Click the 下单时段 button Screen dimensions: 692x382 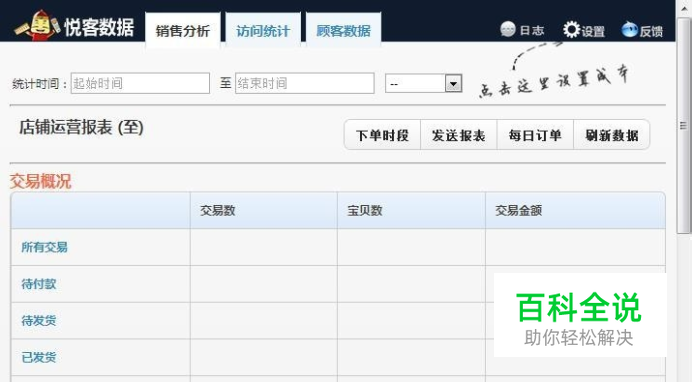(382, 135)
